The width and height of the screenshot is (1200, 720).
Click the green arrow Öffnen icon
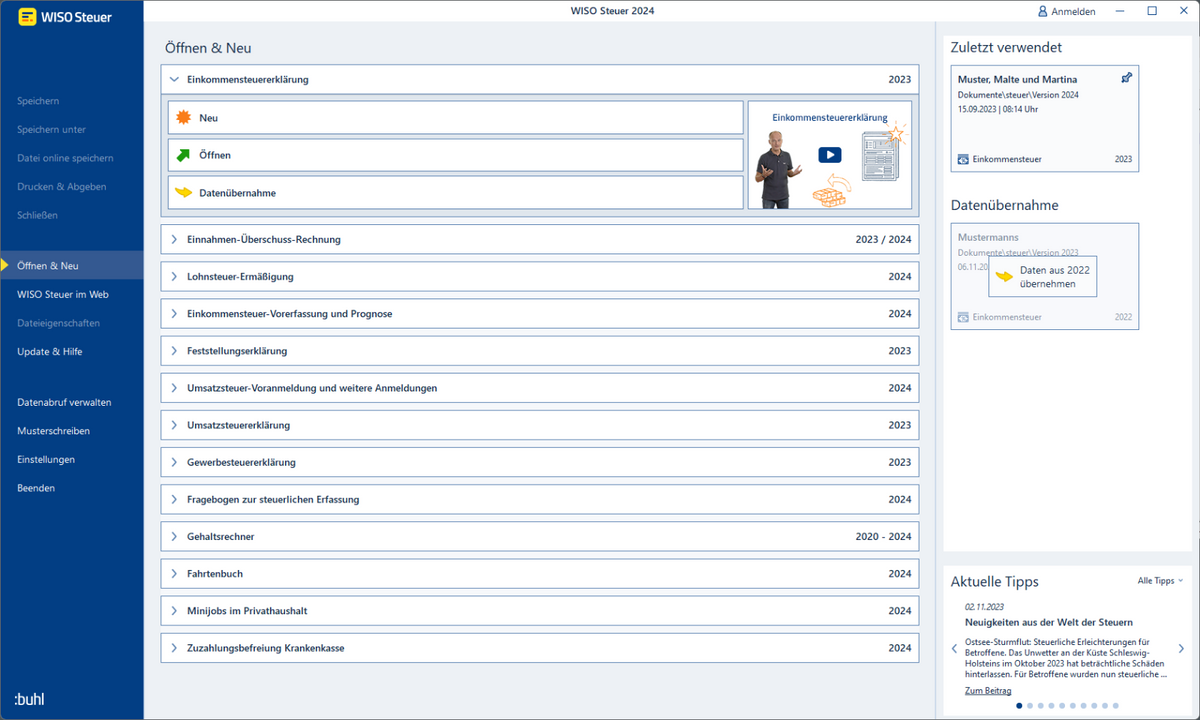pyautogui.click(x=183, y=155)
